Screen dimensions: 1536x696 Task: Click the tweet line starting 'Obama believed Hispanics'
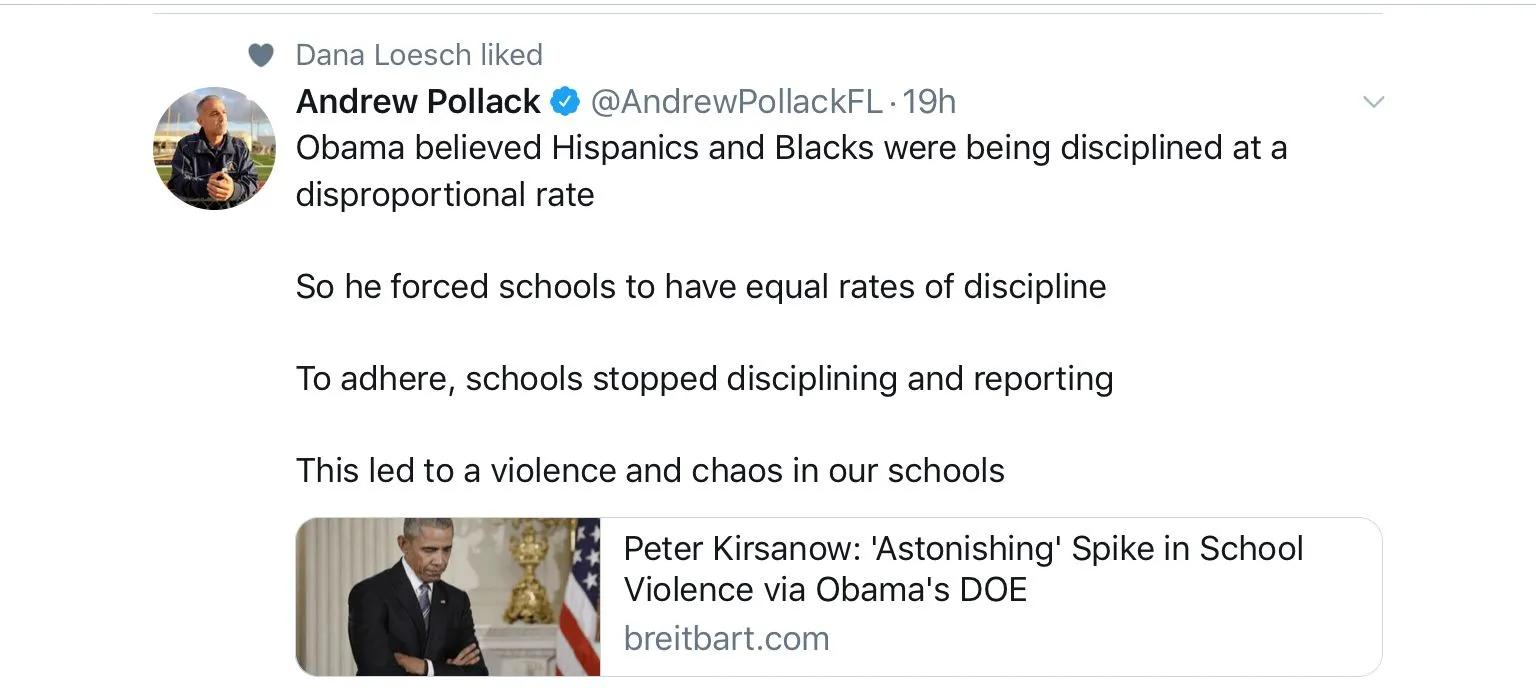791,148
